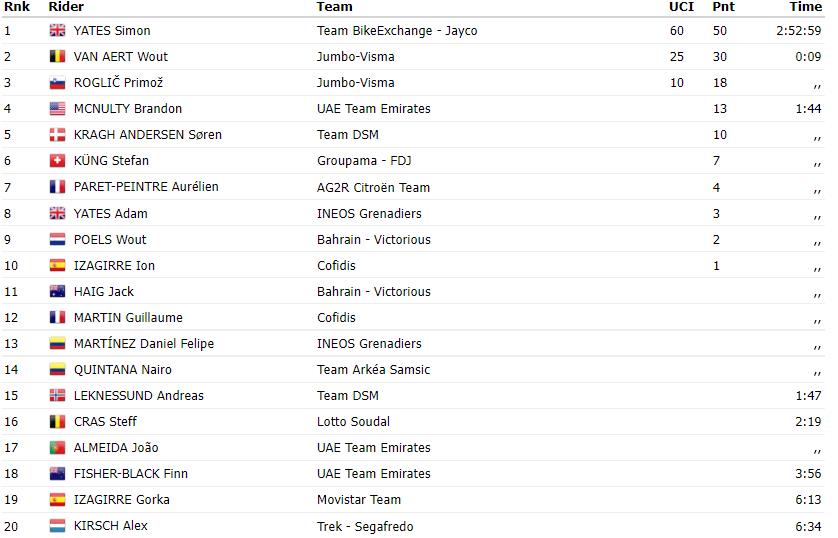Viewport: 838px width, 538px height.
Task: Click the Time column header
Action: [805, 7]
